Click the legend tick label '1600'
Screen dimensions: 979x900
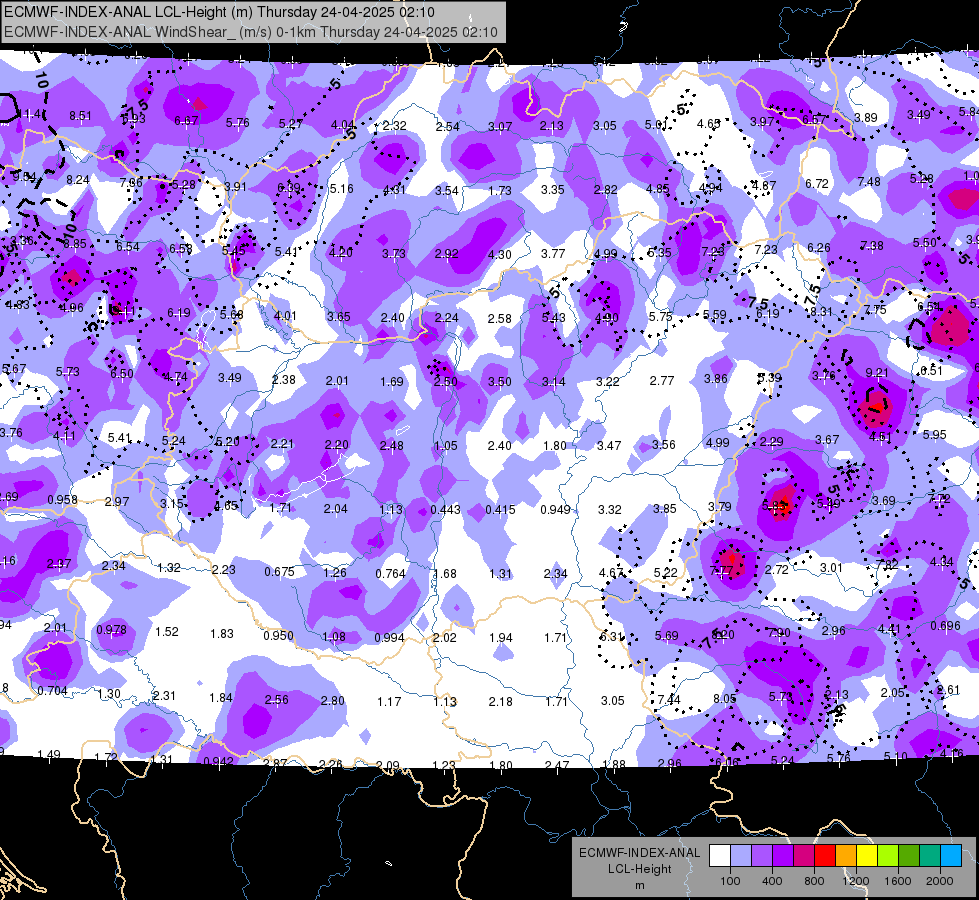[898, 881]
